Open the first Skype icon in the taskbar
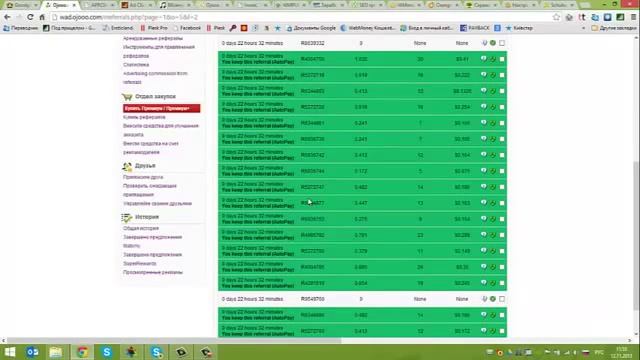Image resolution: width=640 pixels, height=360 pixels. click(x=107, y=352)
